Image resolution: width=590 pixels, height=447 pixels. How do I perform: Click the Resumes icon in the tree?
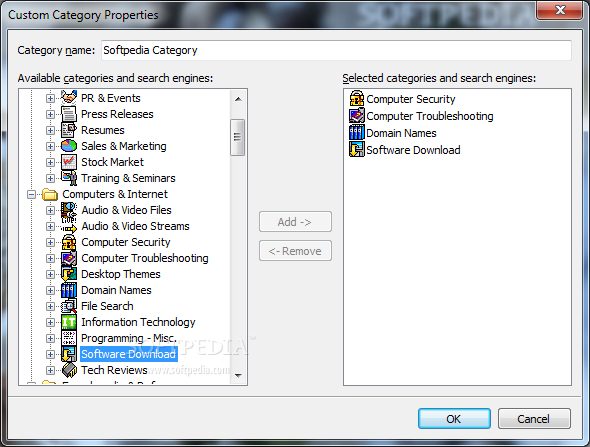tap(69, 130)
